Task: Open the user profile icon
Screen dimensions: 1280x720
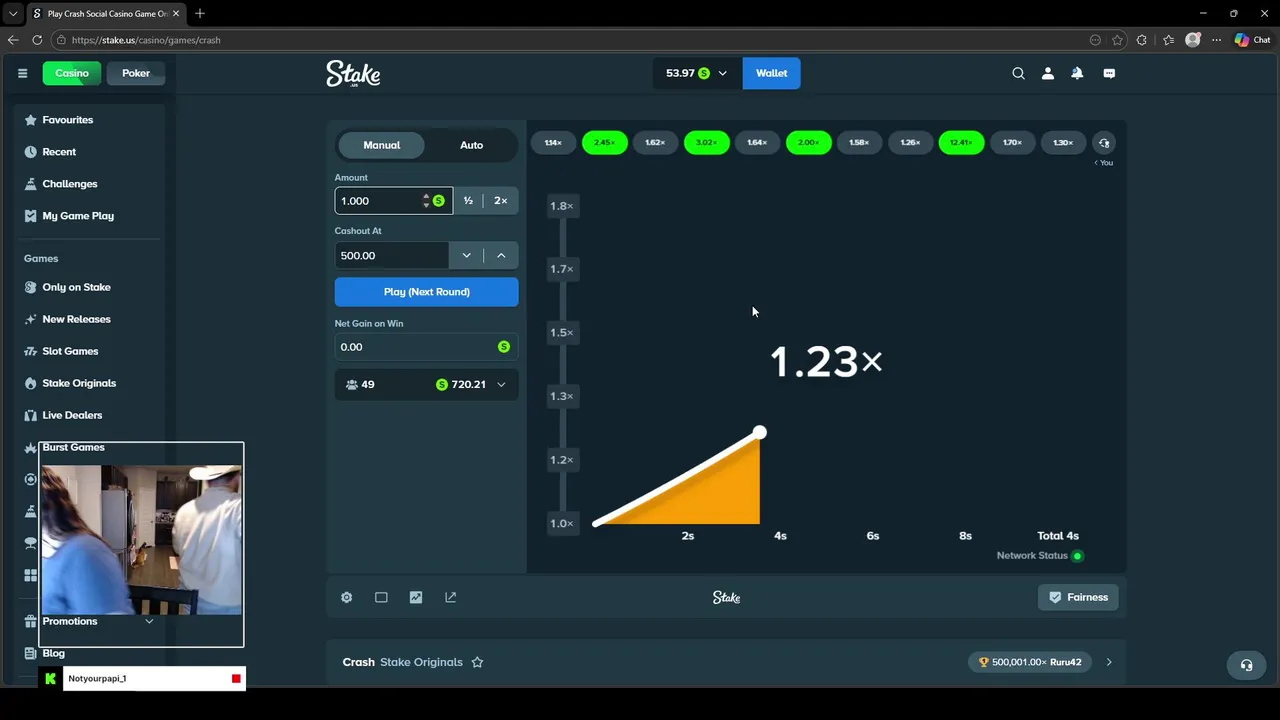Action: (1048, 73)
